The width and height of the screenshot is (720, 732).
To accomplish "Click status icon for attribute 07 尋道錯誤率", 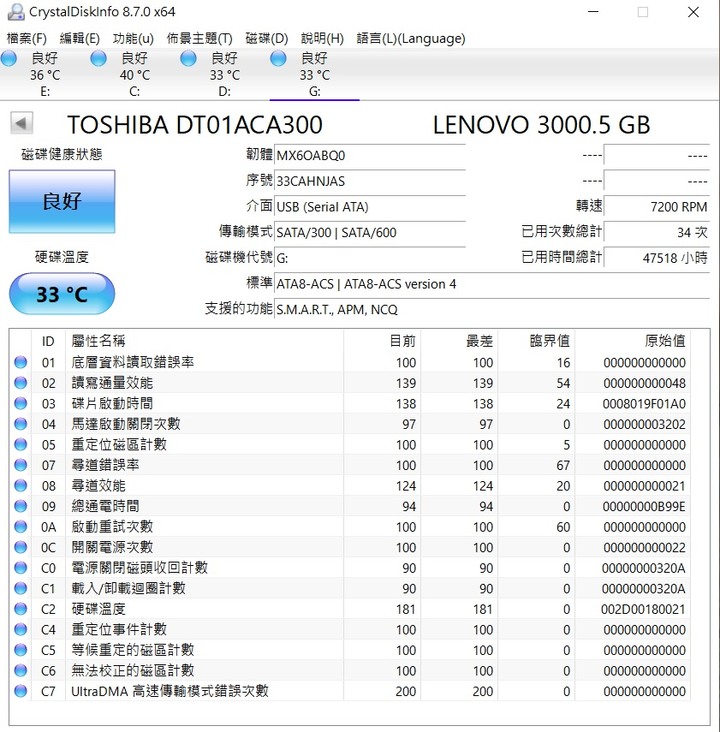I will (21, 465).
